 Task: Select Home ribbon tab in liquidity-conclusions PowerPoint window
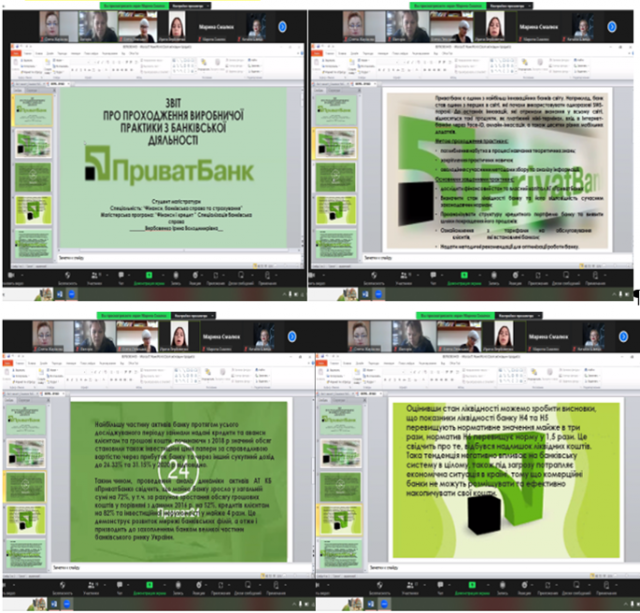pos(334,363)
